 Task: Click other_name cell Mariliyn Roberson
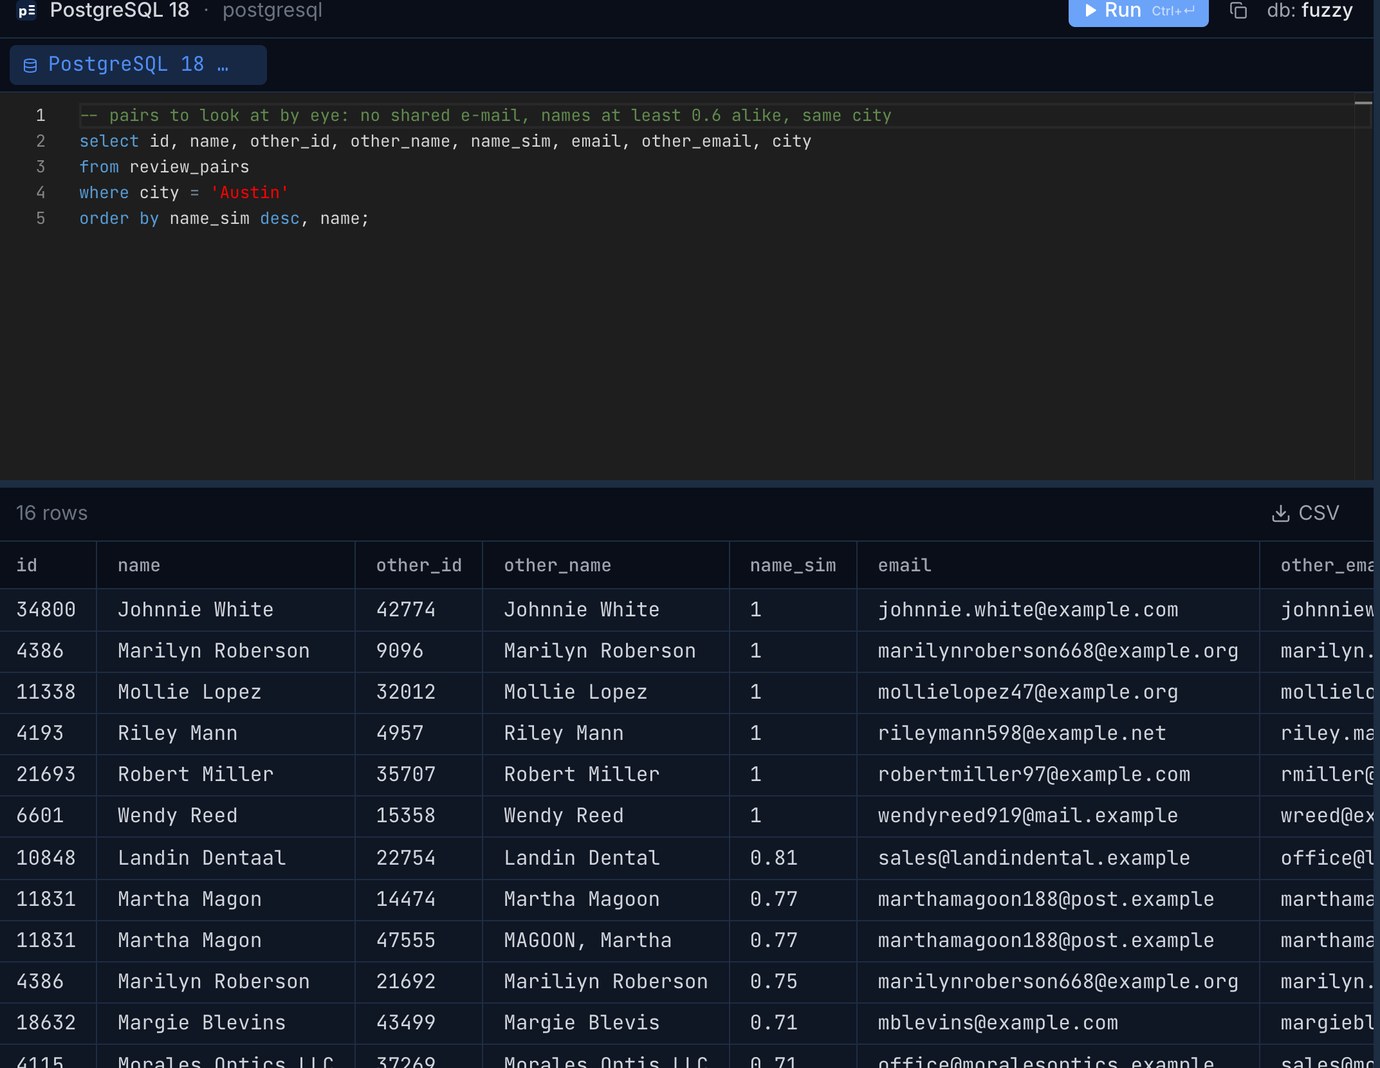606,981
